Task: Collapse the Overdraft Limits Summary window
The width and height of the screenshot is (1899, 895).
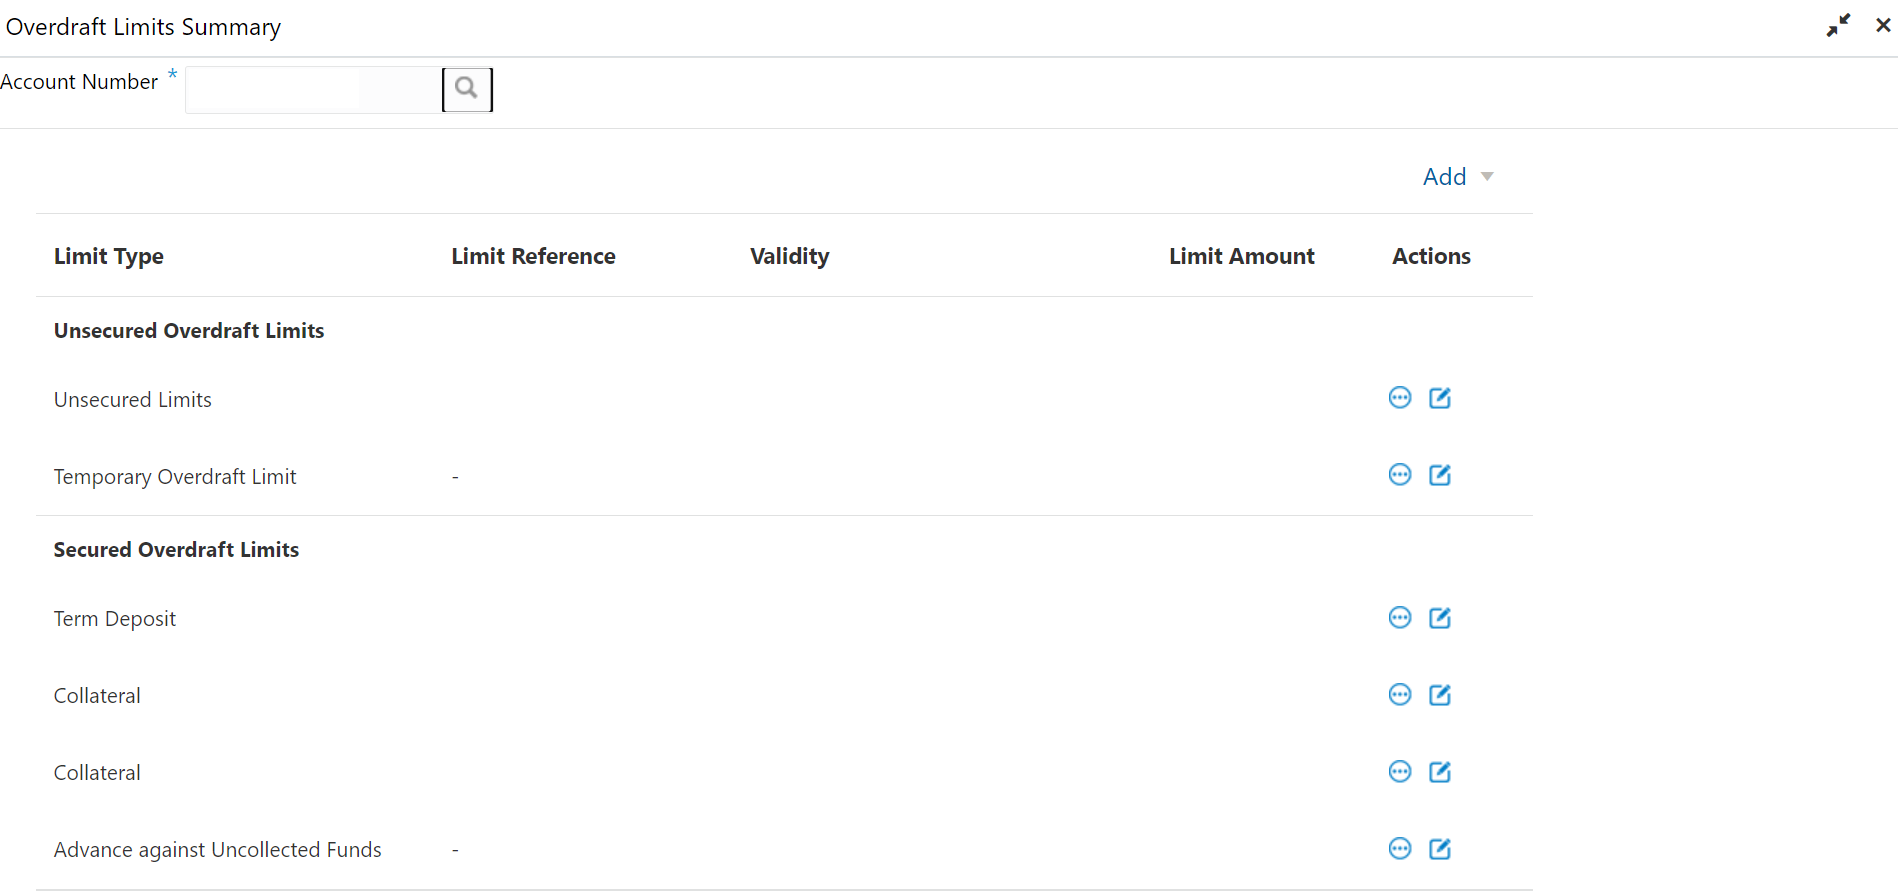Action: point(1838,26)
